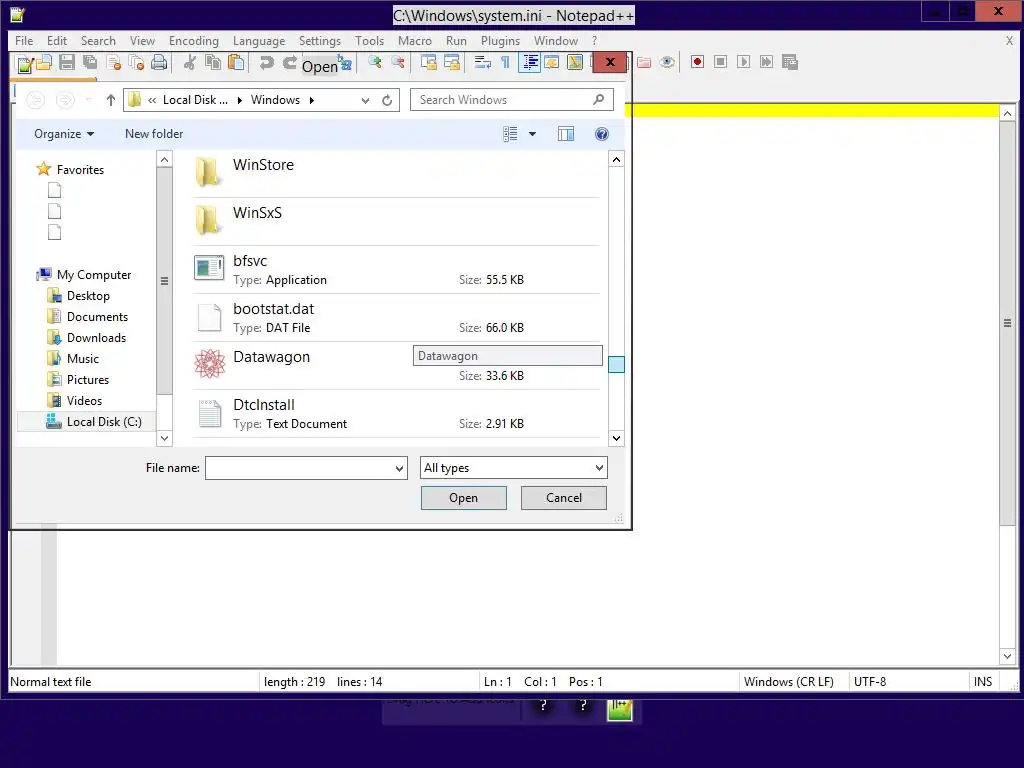
Task: Open the view options dropdown arrow
Action: coord(532,134)
